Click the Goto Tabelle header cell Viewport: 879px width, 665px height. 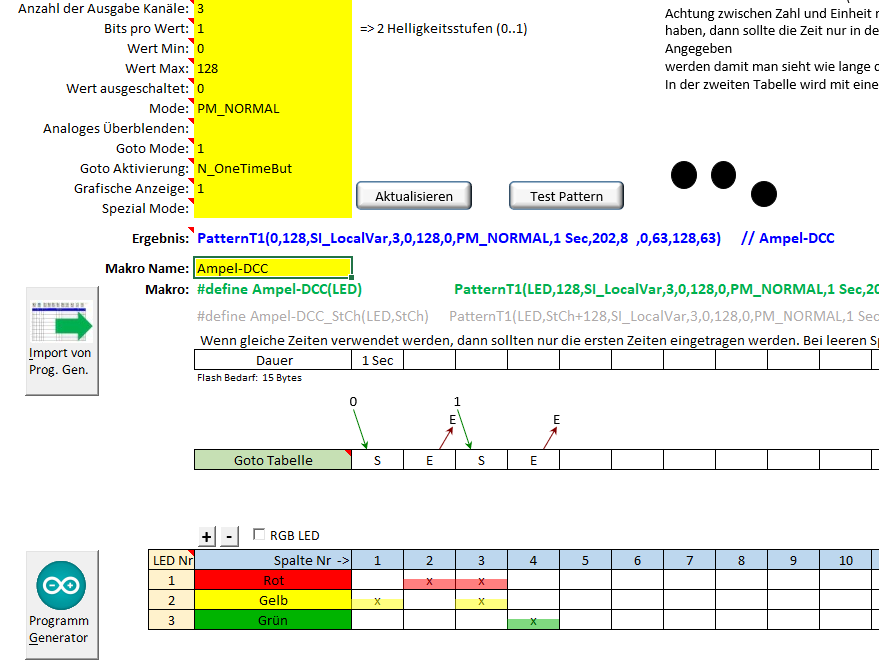pyautogui.click(x=272, y=460)
